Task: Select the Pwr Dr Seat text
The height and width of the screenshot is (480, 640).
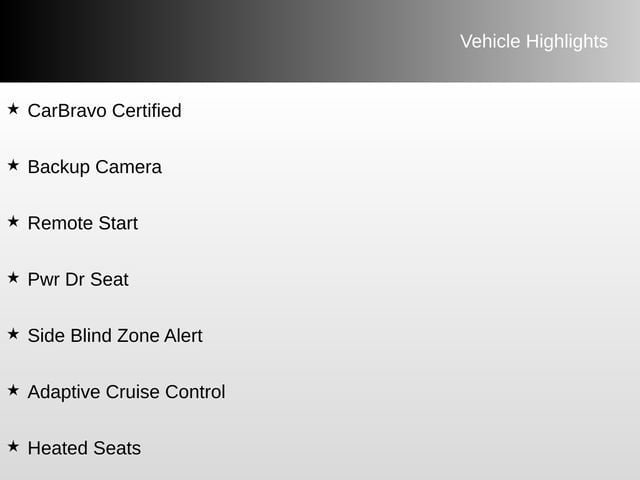Action: (78, 279)
